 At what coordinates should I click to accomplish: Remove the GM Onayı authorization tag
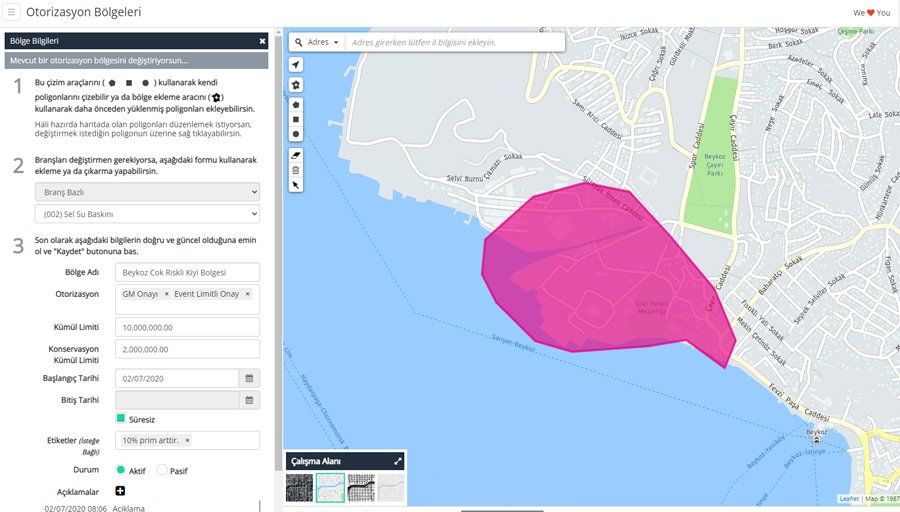(x=166, y=294)
